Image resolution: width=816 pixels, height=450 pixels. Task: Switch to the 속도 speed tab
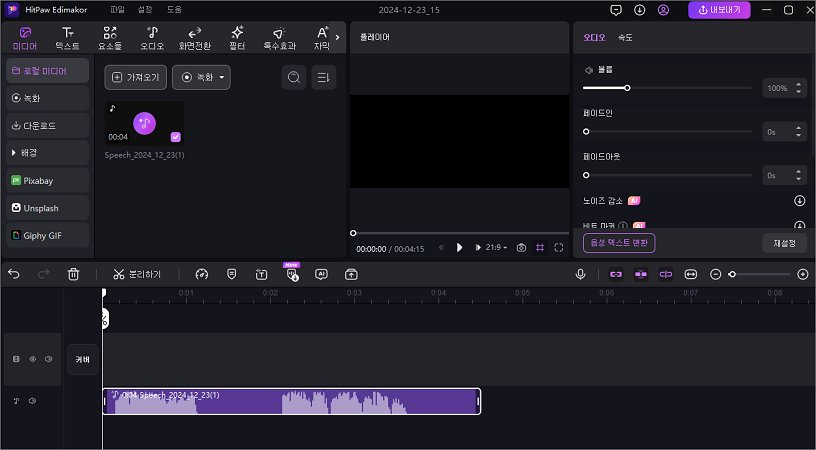(x=625, y=37)
